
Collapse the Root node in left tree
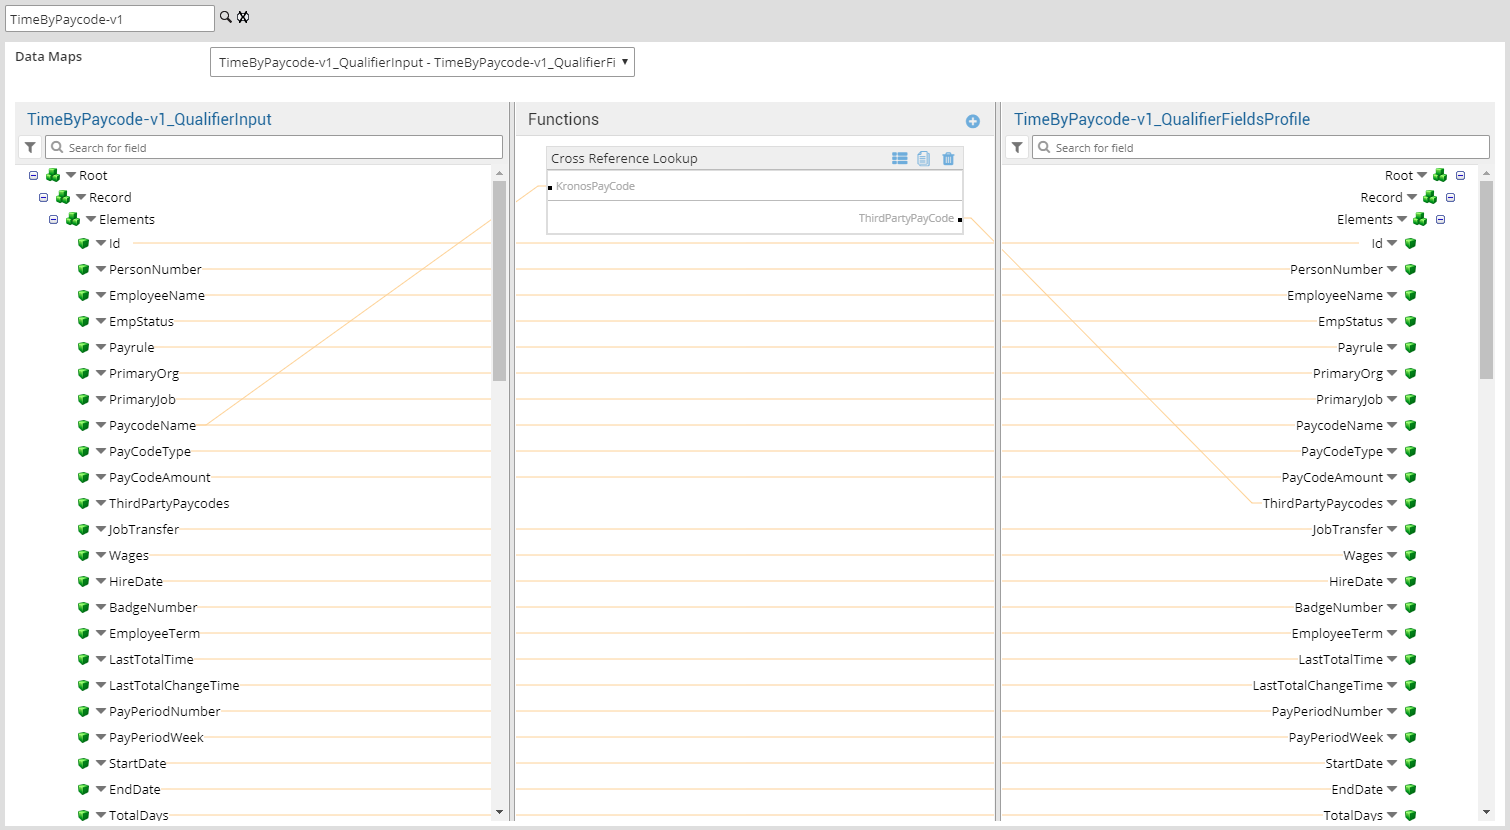pyautogui.click(x=34, y=176)
